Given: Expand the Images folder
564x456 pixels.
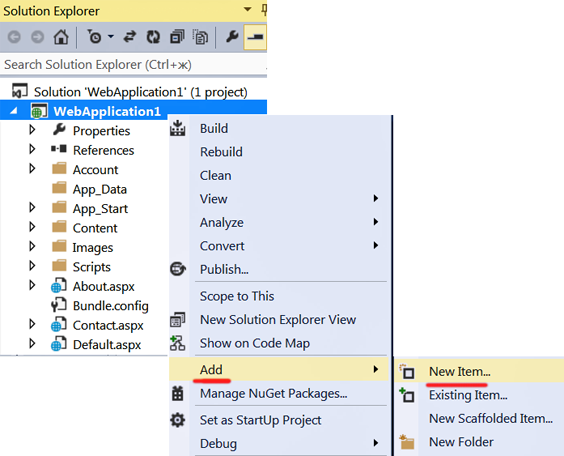Looking at the screenshot, I should tap(32, 246).
